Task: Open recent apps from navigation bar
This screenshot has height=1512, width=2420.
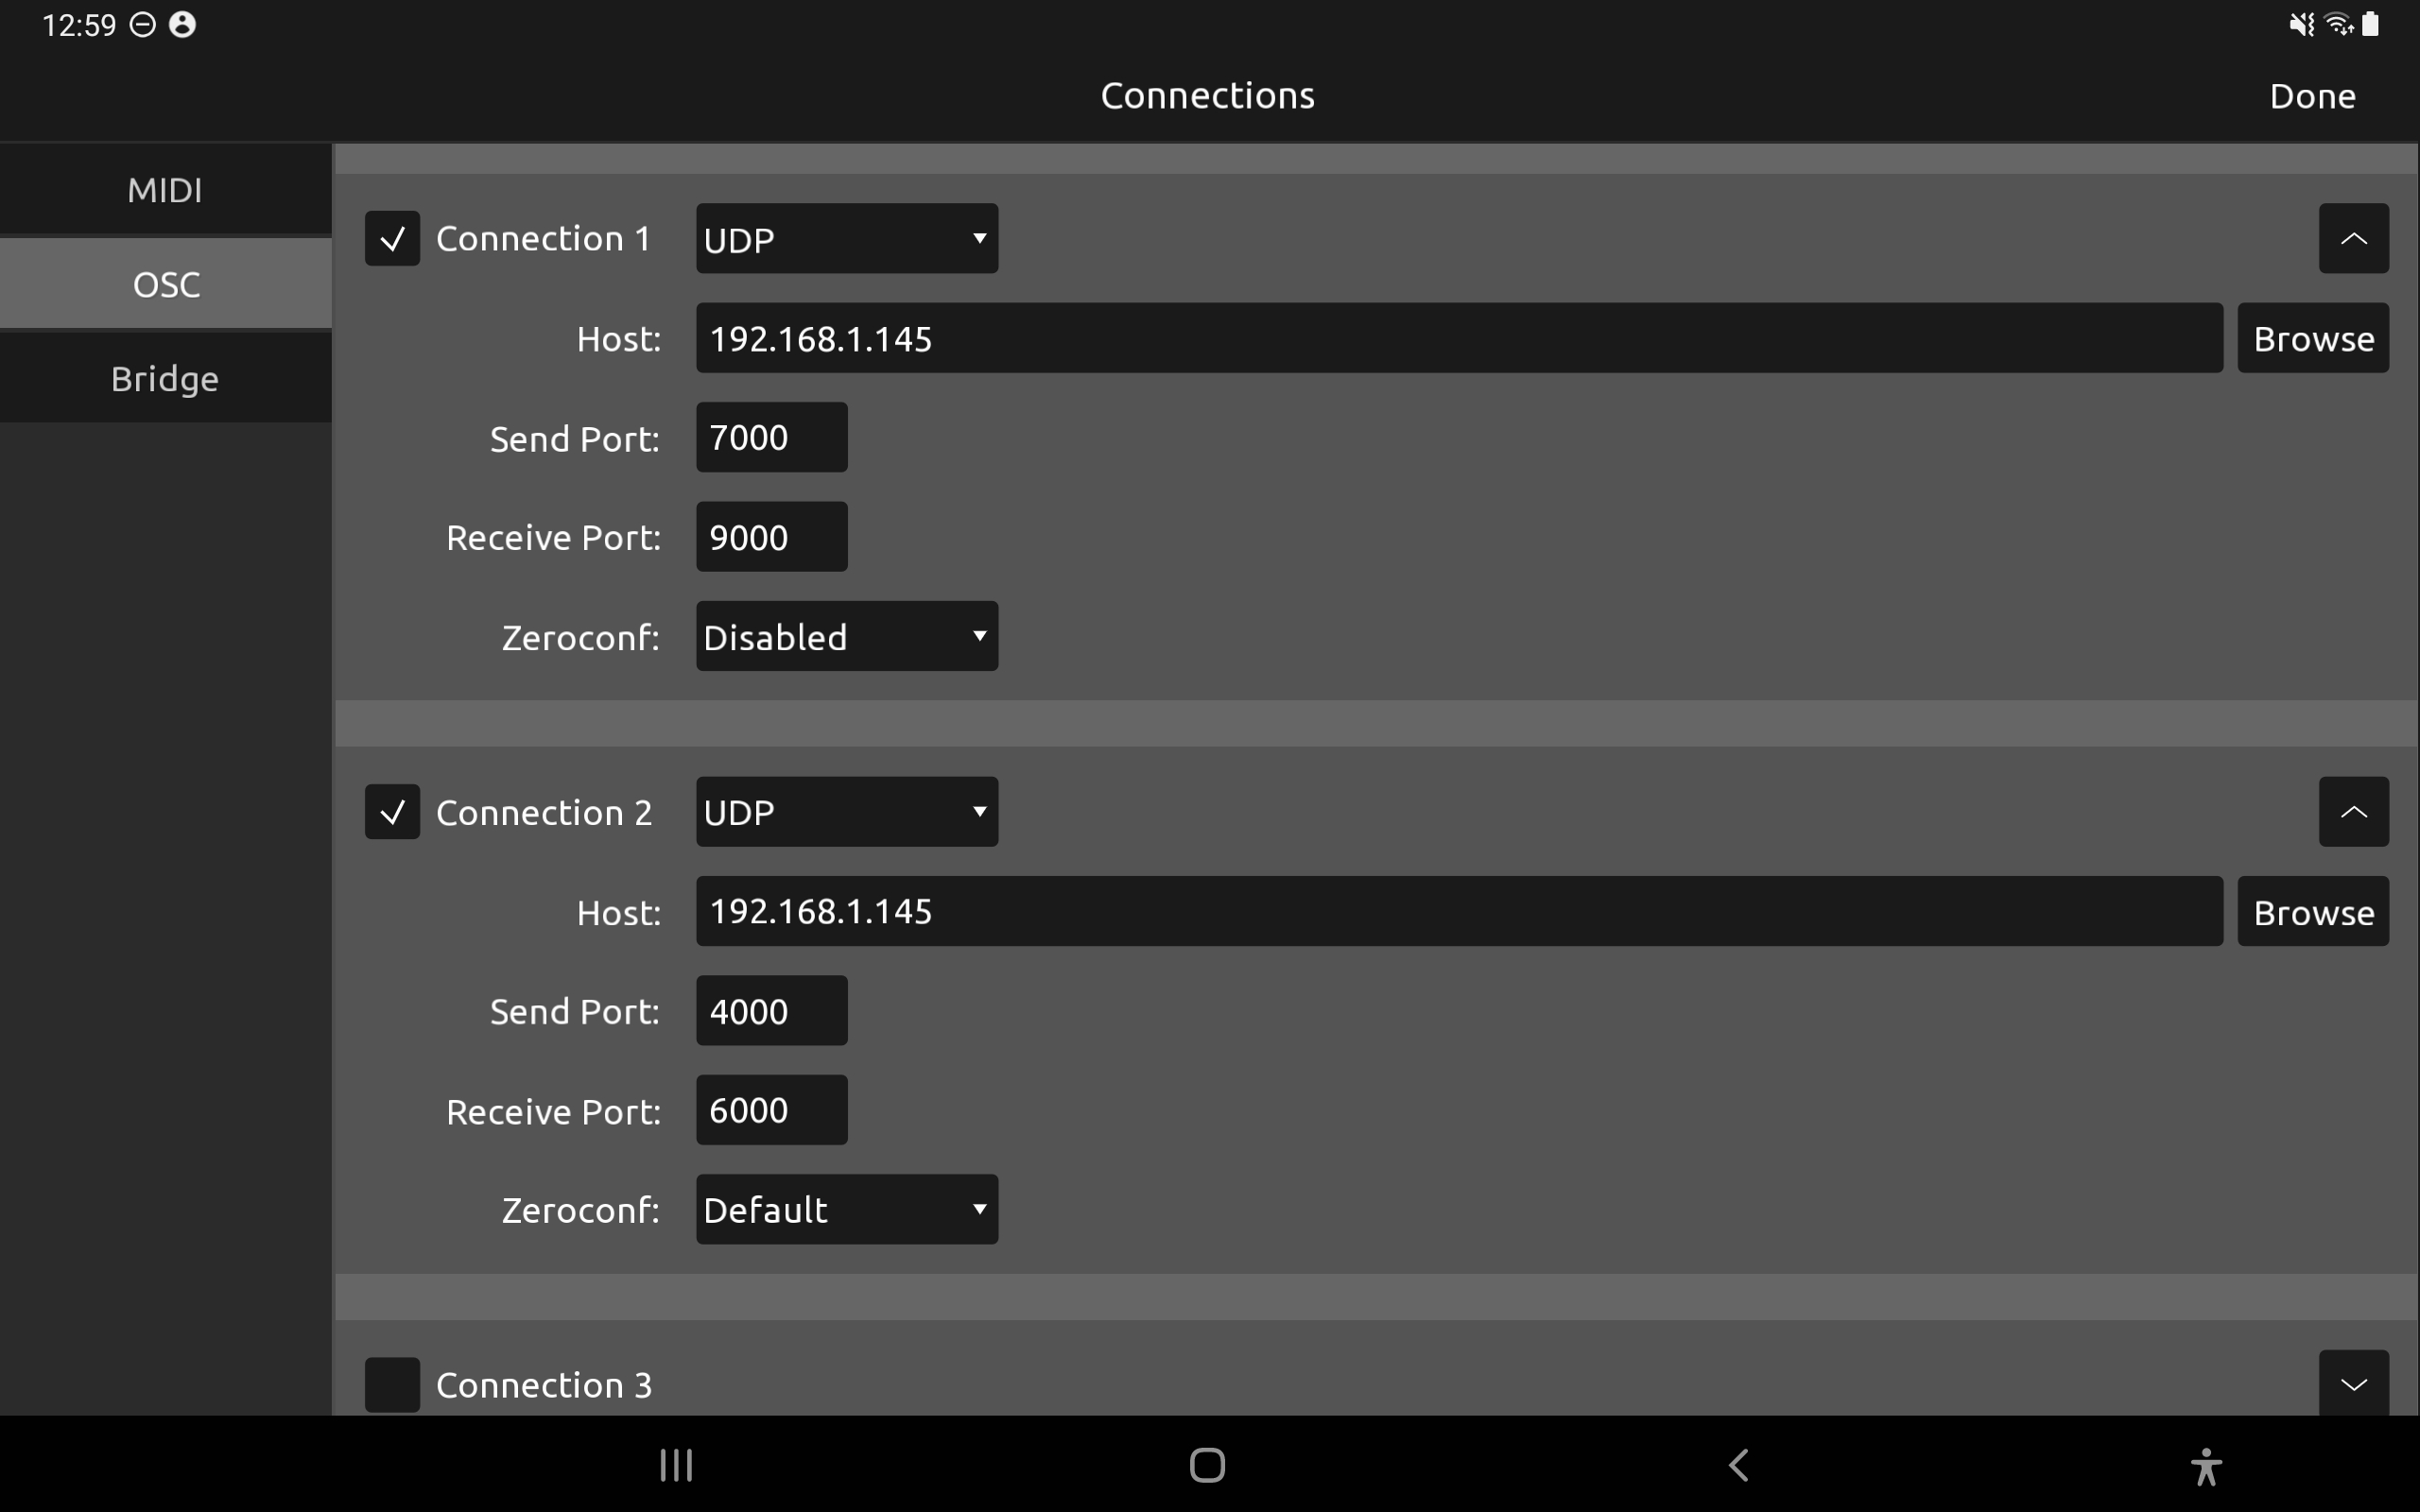Action: pos(675,1466)
